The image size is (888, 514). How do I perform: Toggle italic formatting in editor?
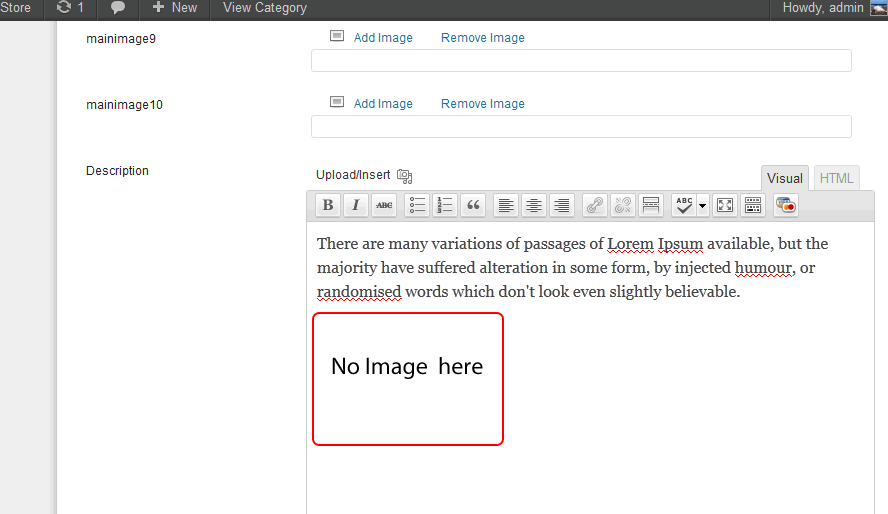[355, 205]
